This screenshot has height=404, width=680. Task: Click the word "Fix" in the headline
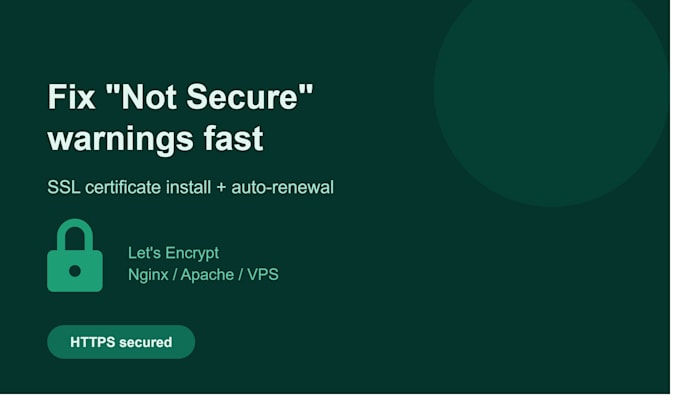tap(71, 97)
